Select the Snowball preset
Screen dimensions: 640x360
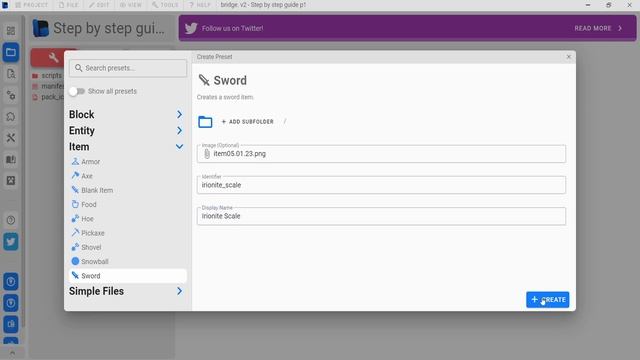tap(127, 262)
